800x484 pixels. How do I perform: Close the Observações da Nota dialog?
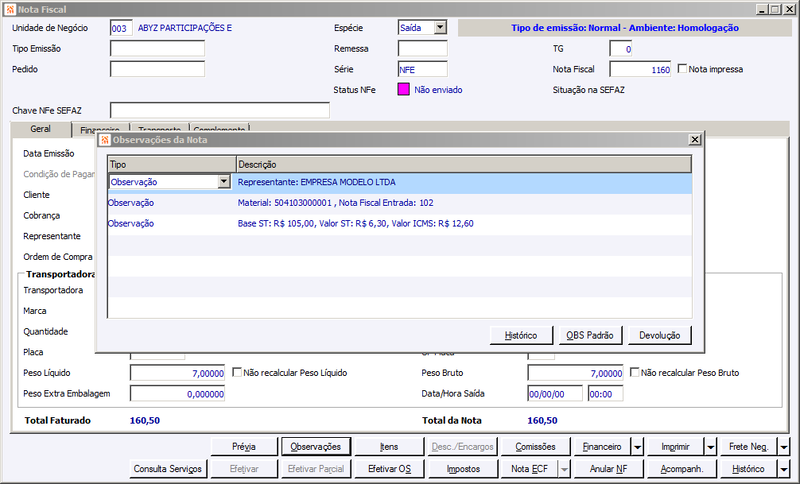tap(694, 139)
